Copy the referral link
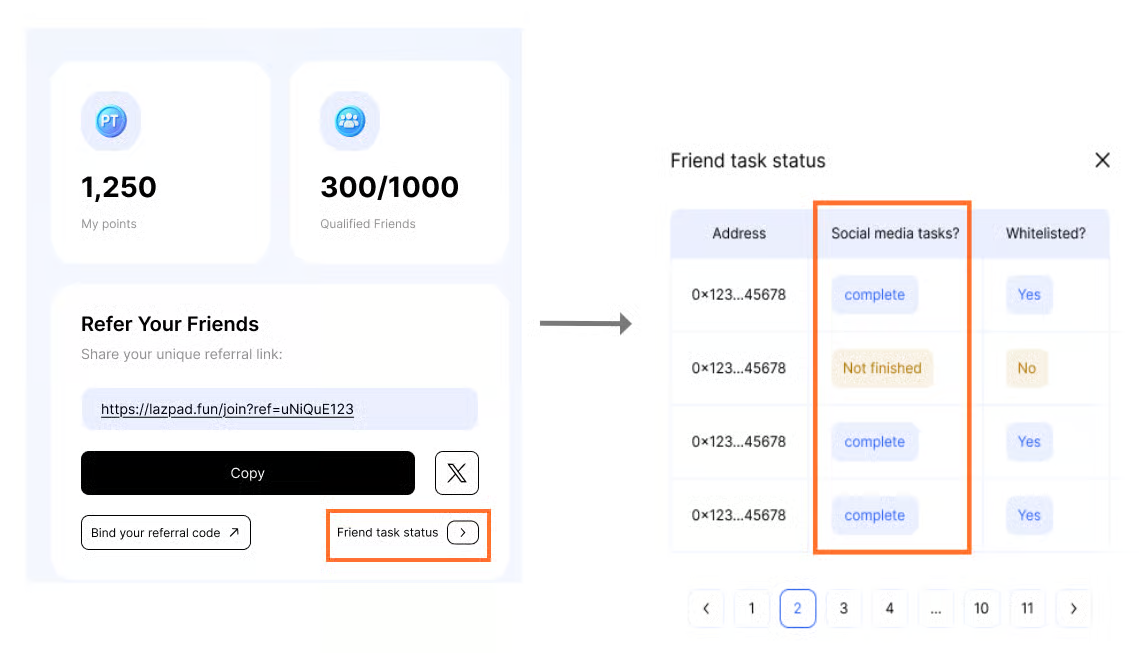The height and width of the screenshot is (653, 1139). click(247, 473)
